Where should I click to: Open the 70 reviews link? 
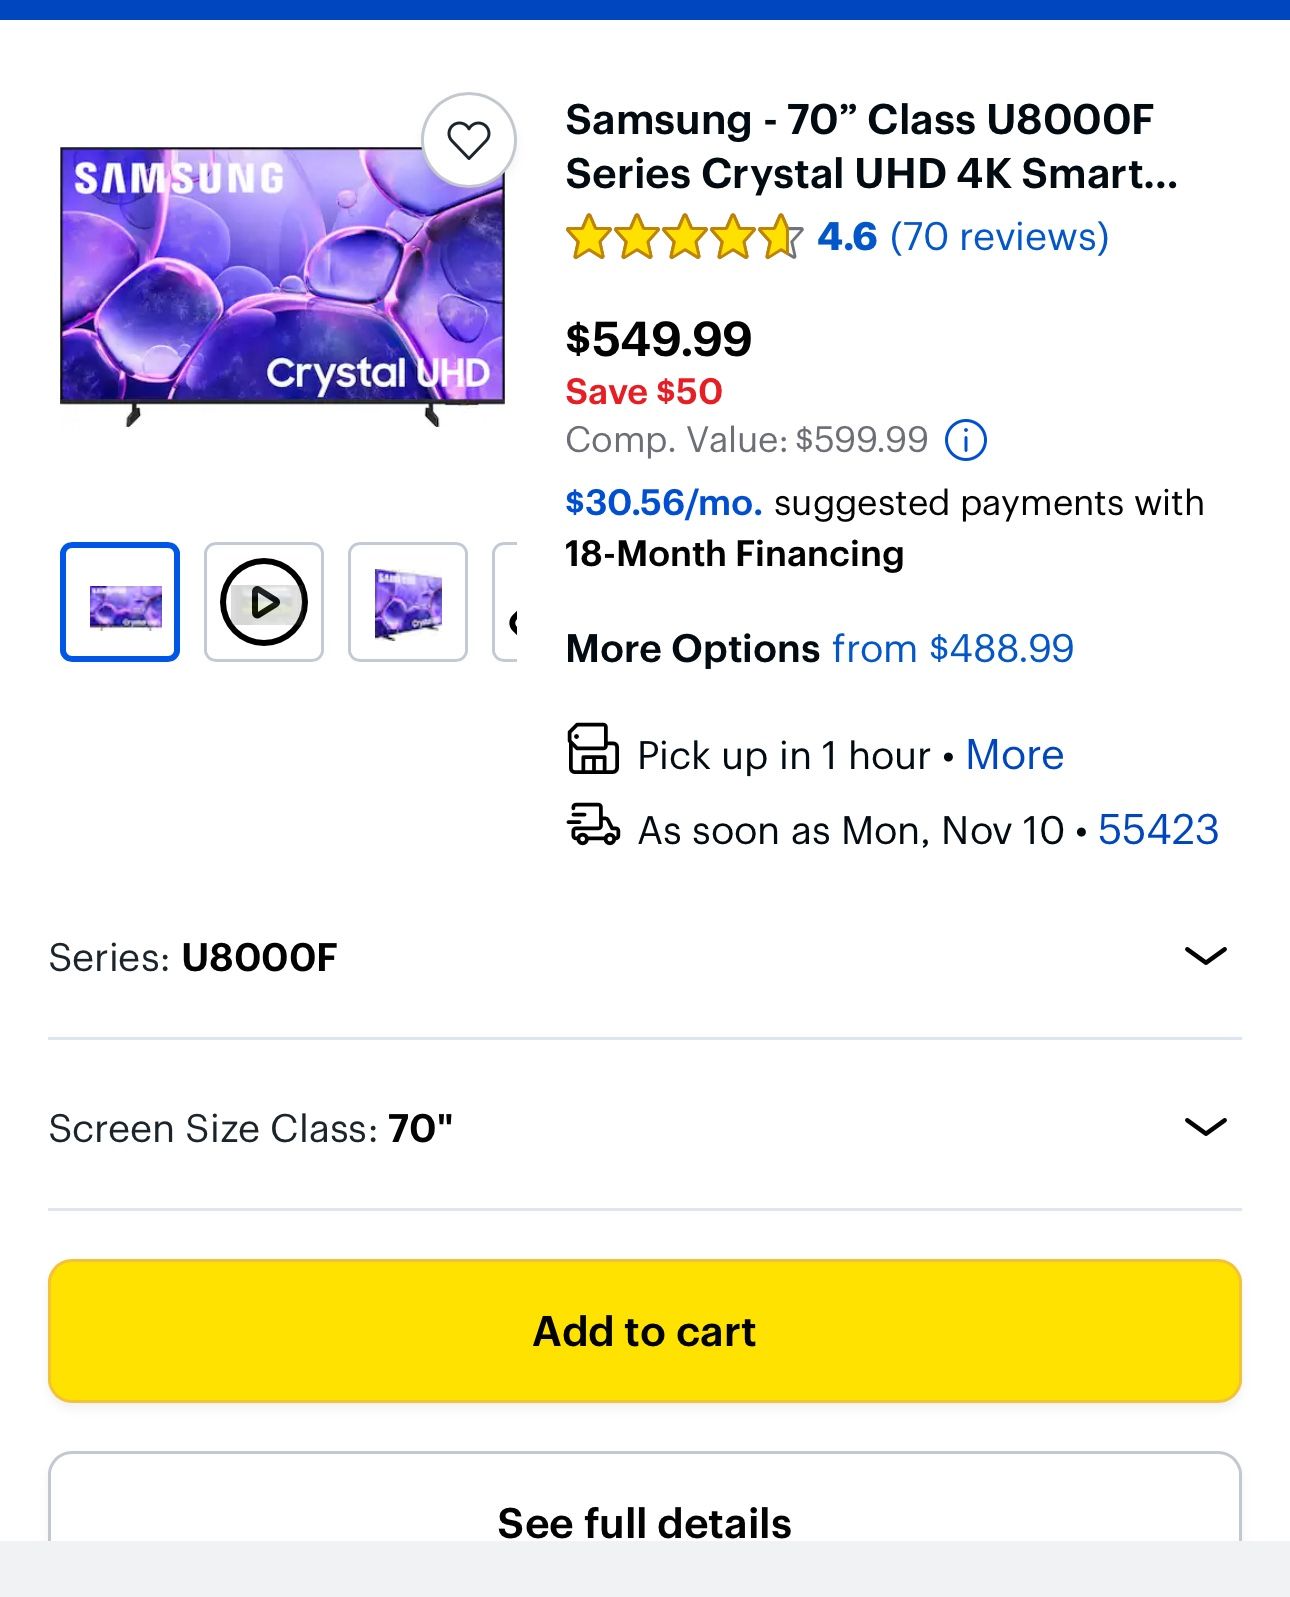click(999, 238)
